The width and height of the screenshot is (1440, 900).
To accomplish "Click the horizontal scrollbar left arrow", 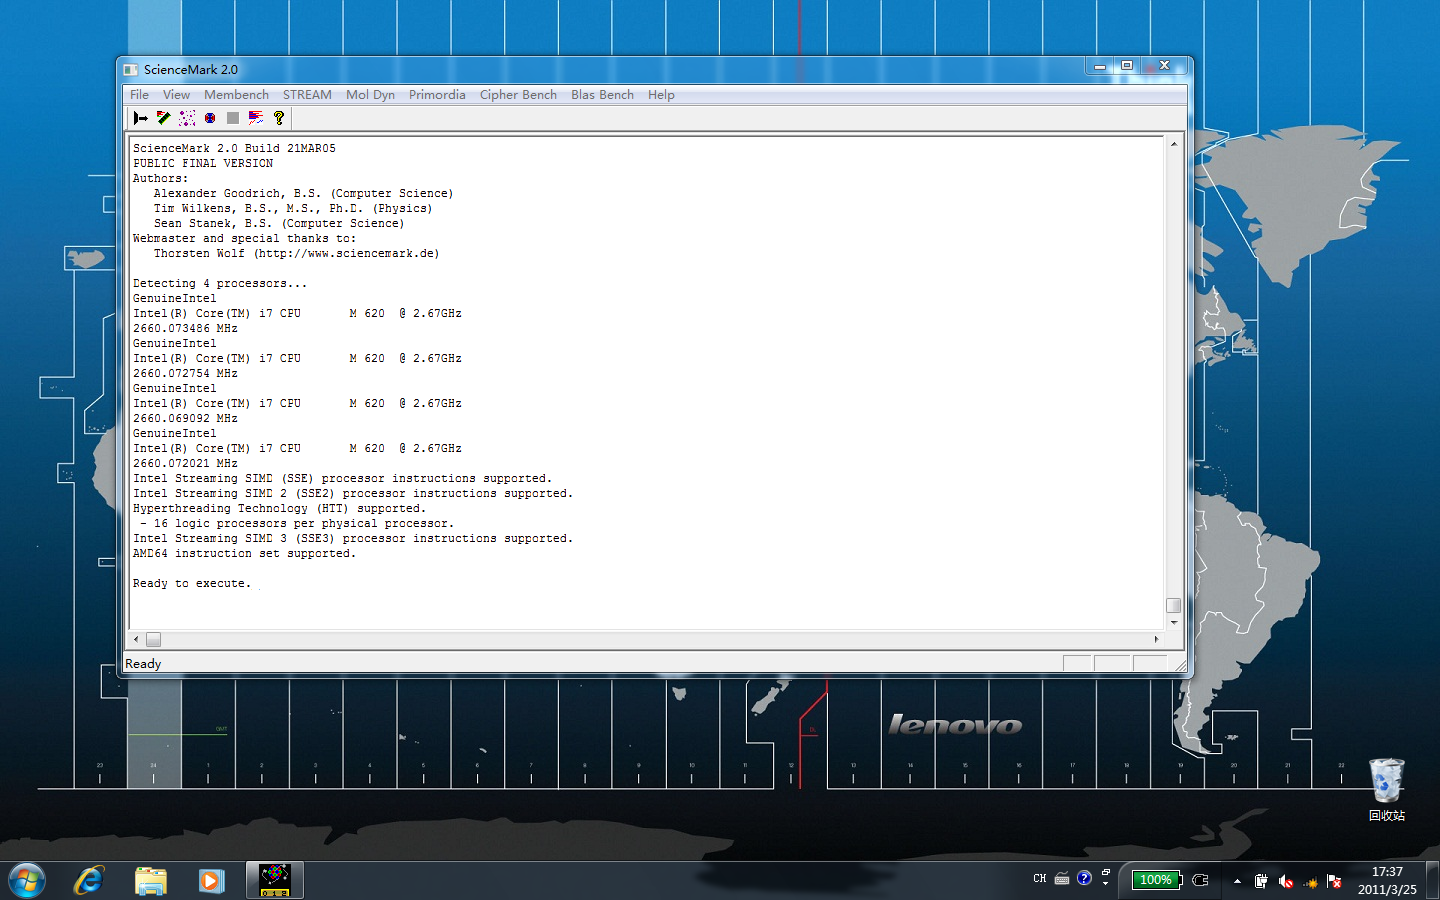I will (x=137, y=639).
